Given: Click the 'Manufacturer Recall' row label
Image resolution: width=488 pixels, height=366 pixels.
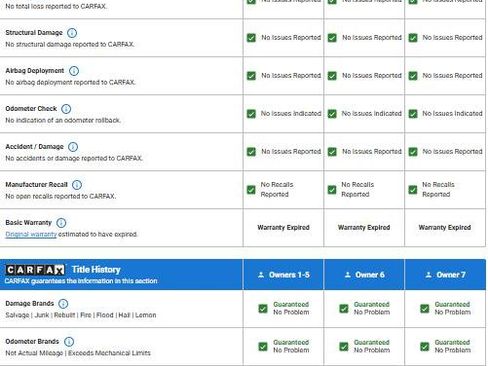Looking at the screenshot, I should pos(36,185).
